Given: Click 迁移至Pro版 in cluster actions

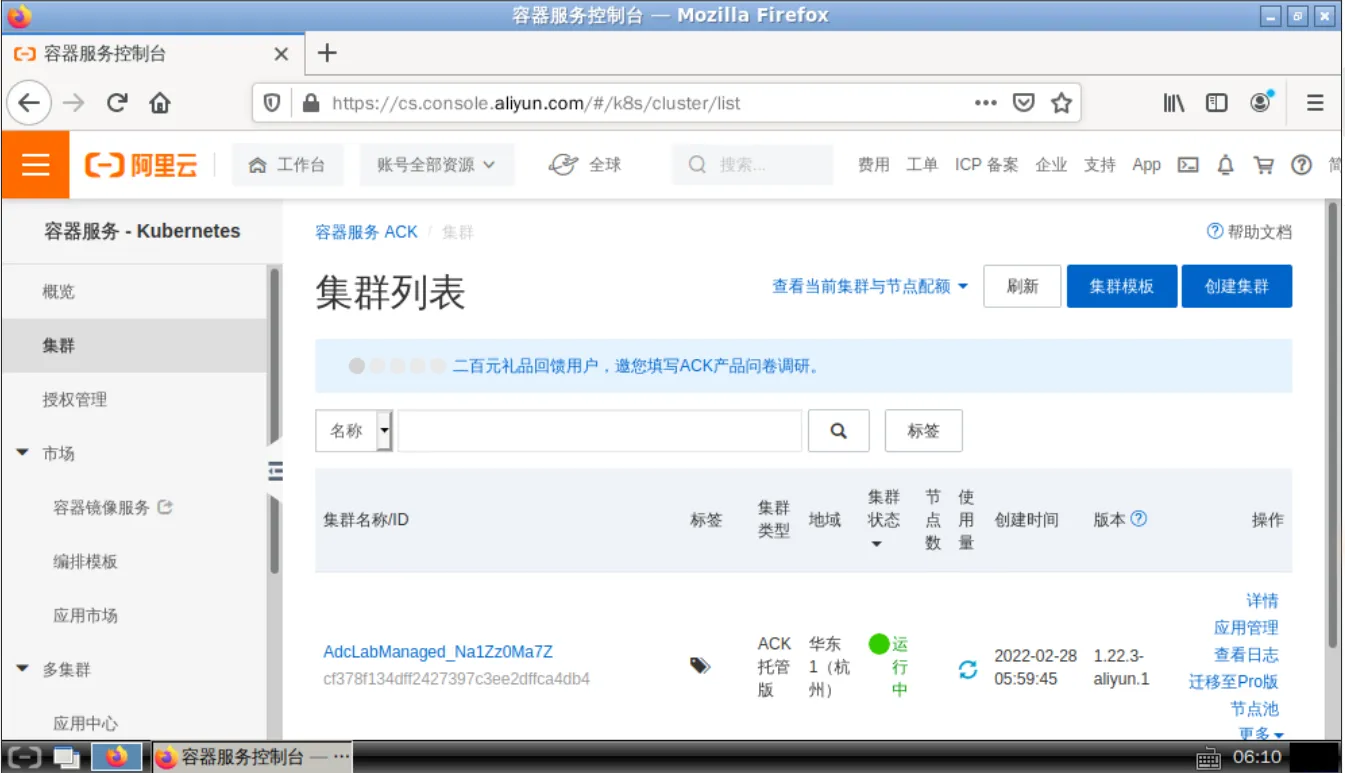Looking at the screenshot, I should tap(1234, 682).
